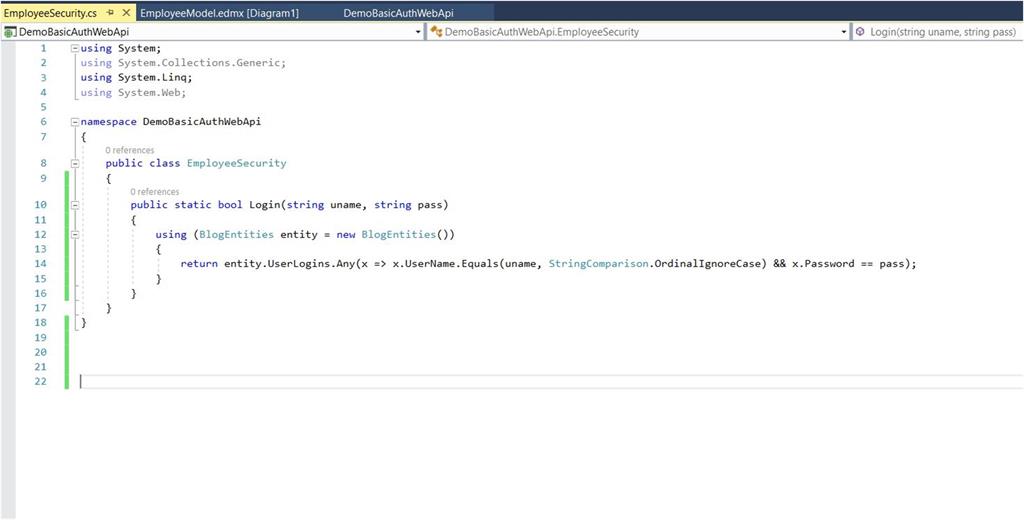Open the project navigation dropdown arrow

[x=419, y=31]
